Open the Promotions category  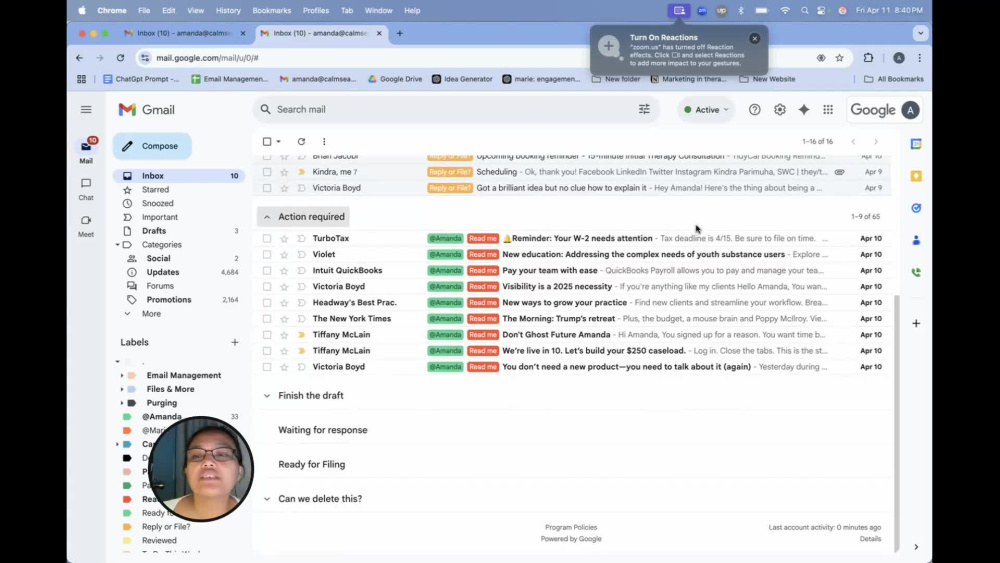[x=169, y=300]
